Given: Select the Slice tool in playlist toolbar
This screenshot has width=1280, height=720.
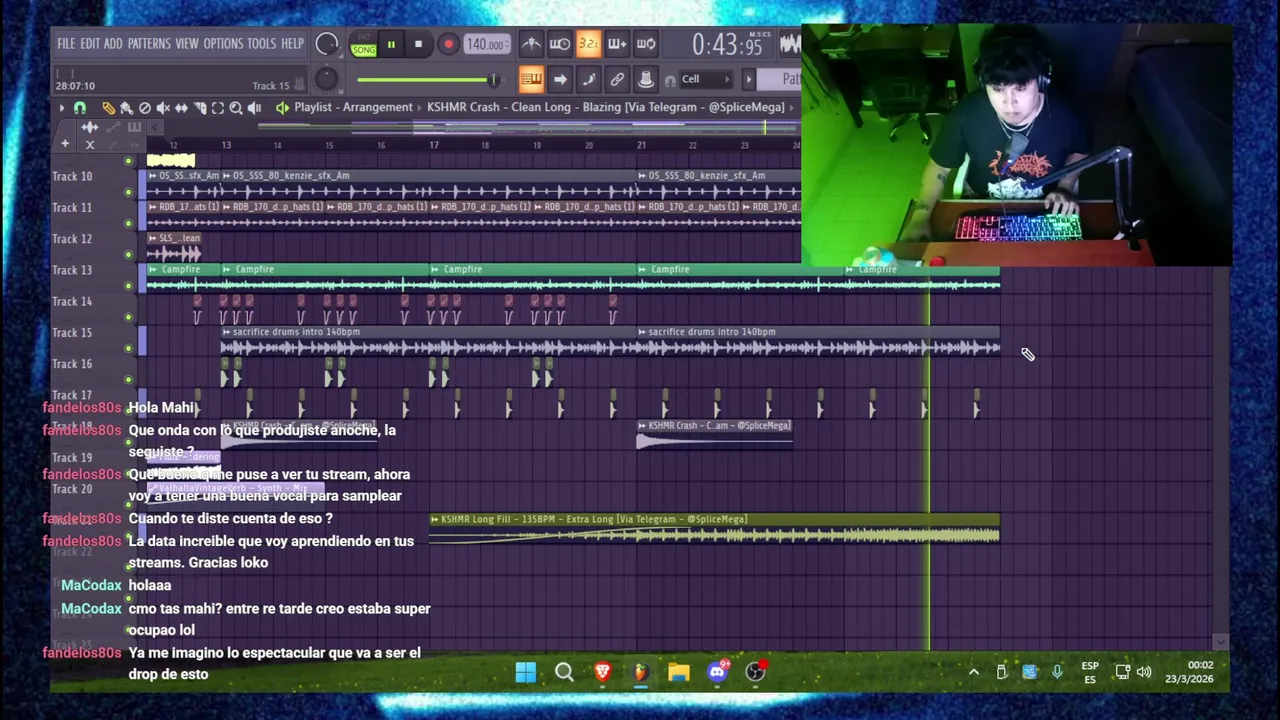Looking at the screenshot, I should pyautogui.click(x=200, y=108).
